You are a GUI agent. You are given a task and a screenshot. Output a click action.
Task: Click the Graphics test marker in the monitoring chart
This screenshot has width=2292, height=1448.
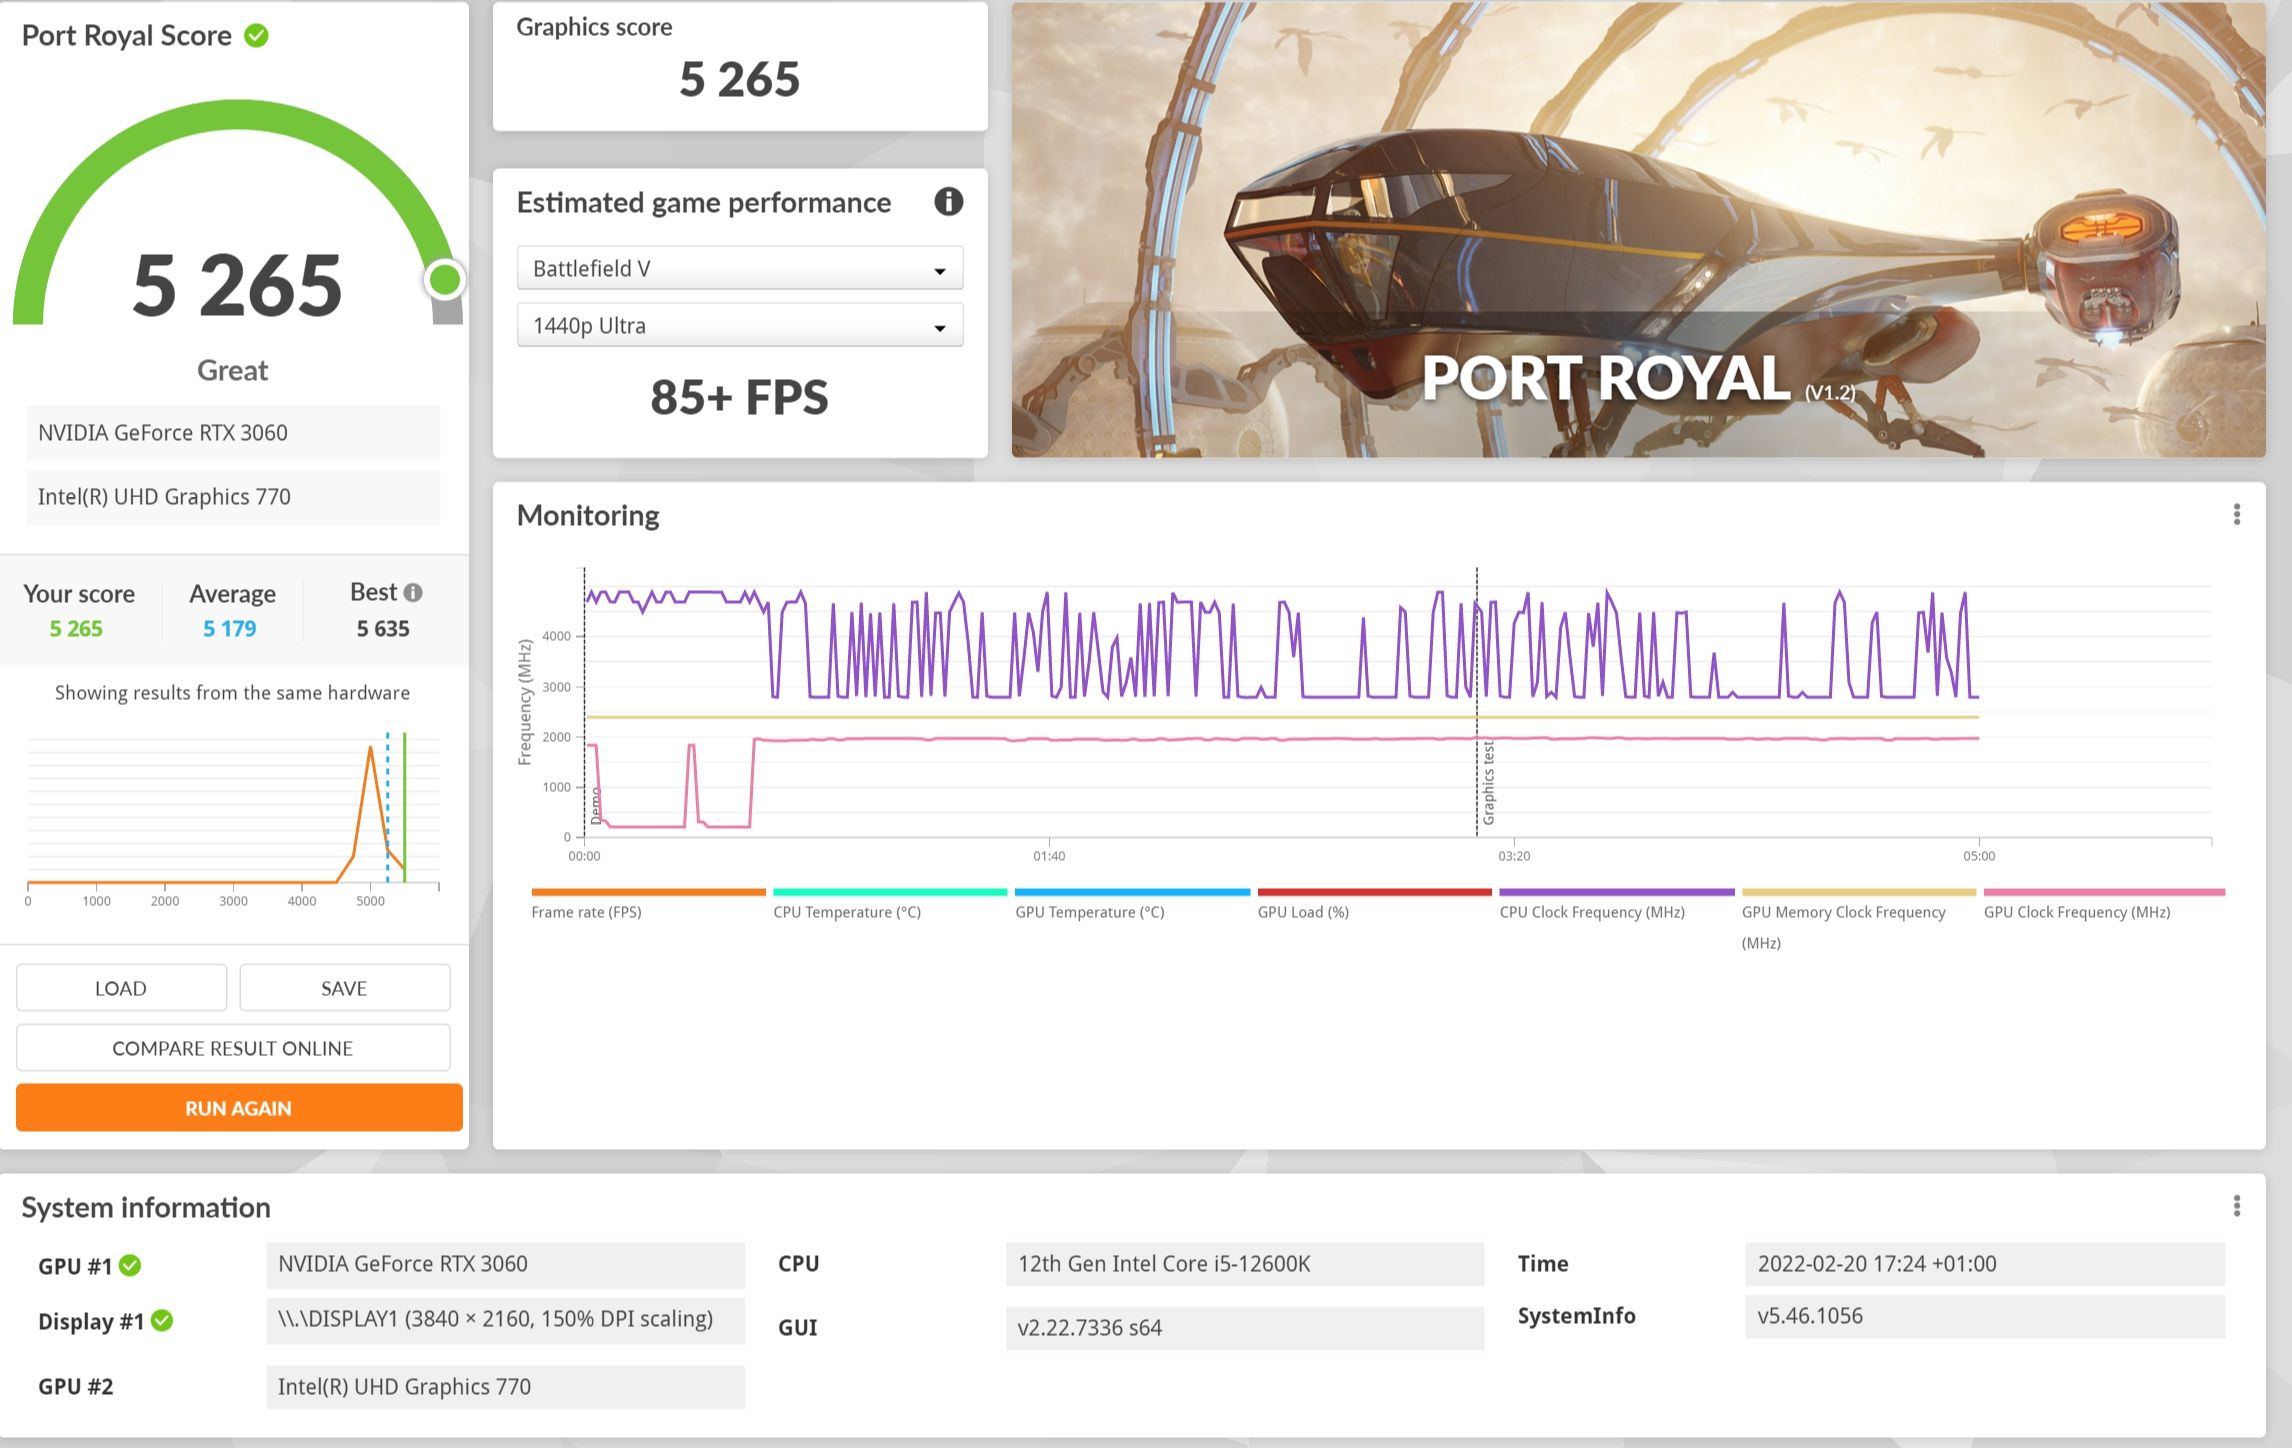pos(1488,783)
